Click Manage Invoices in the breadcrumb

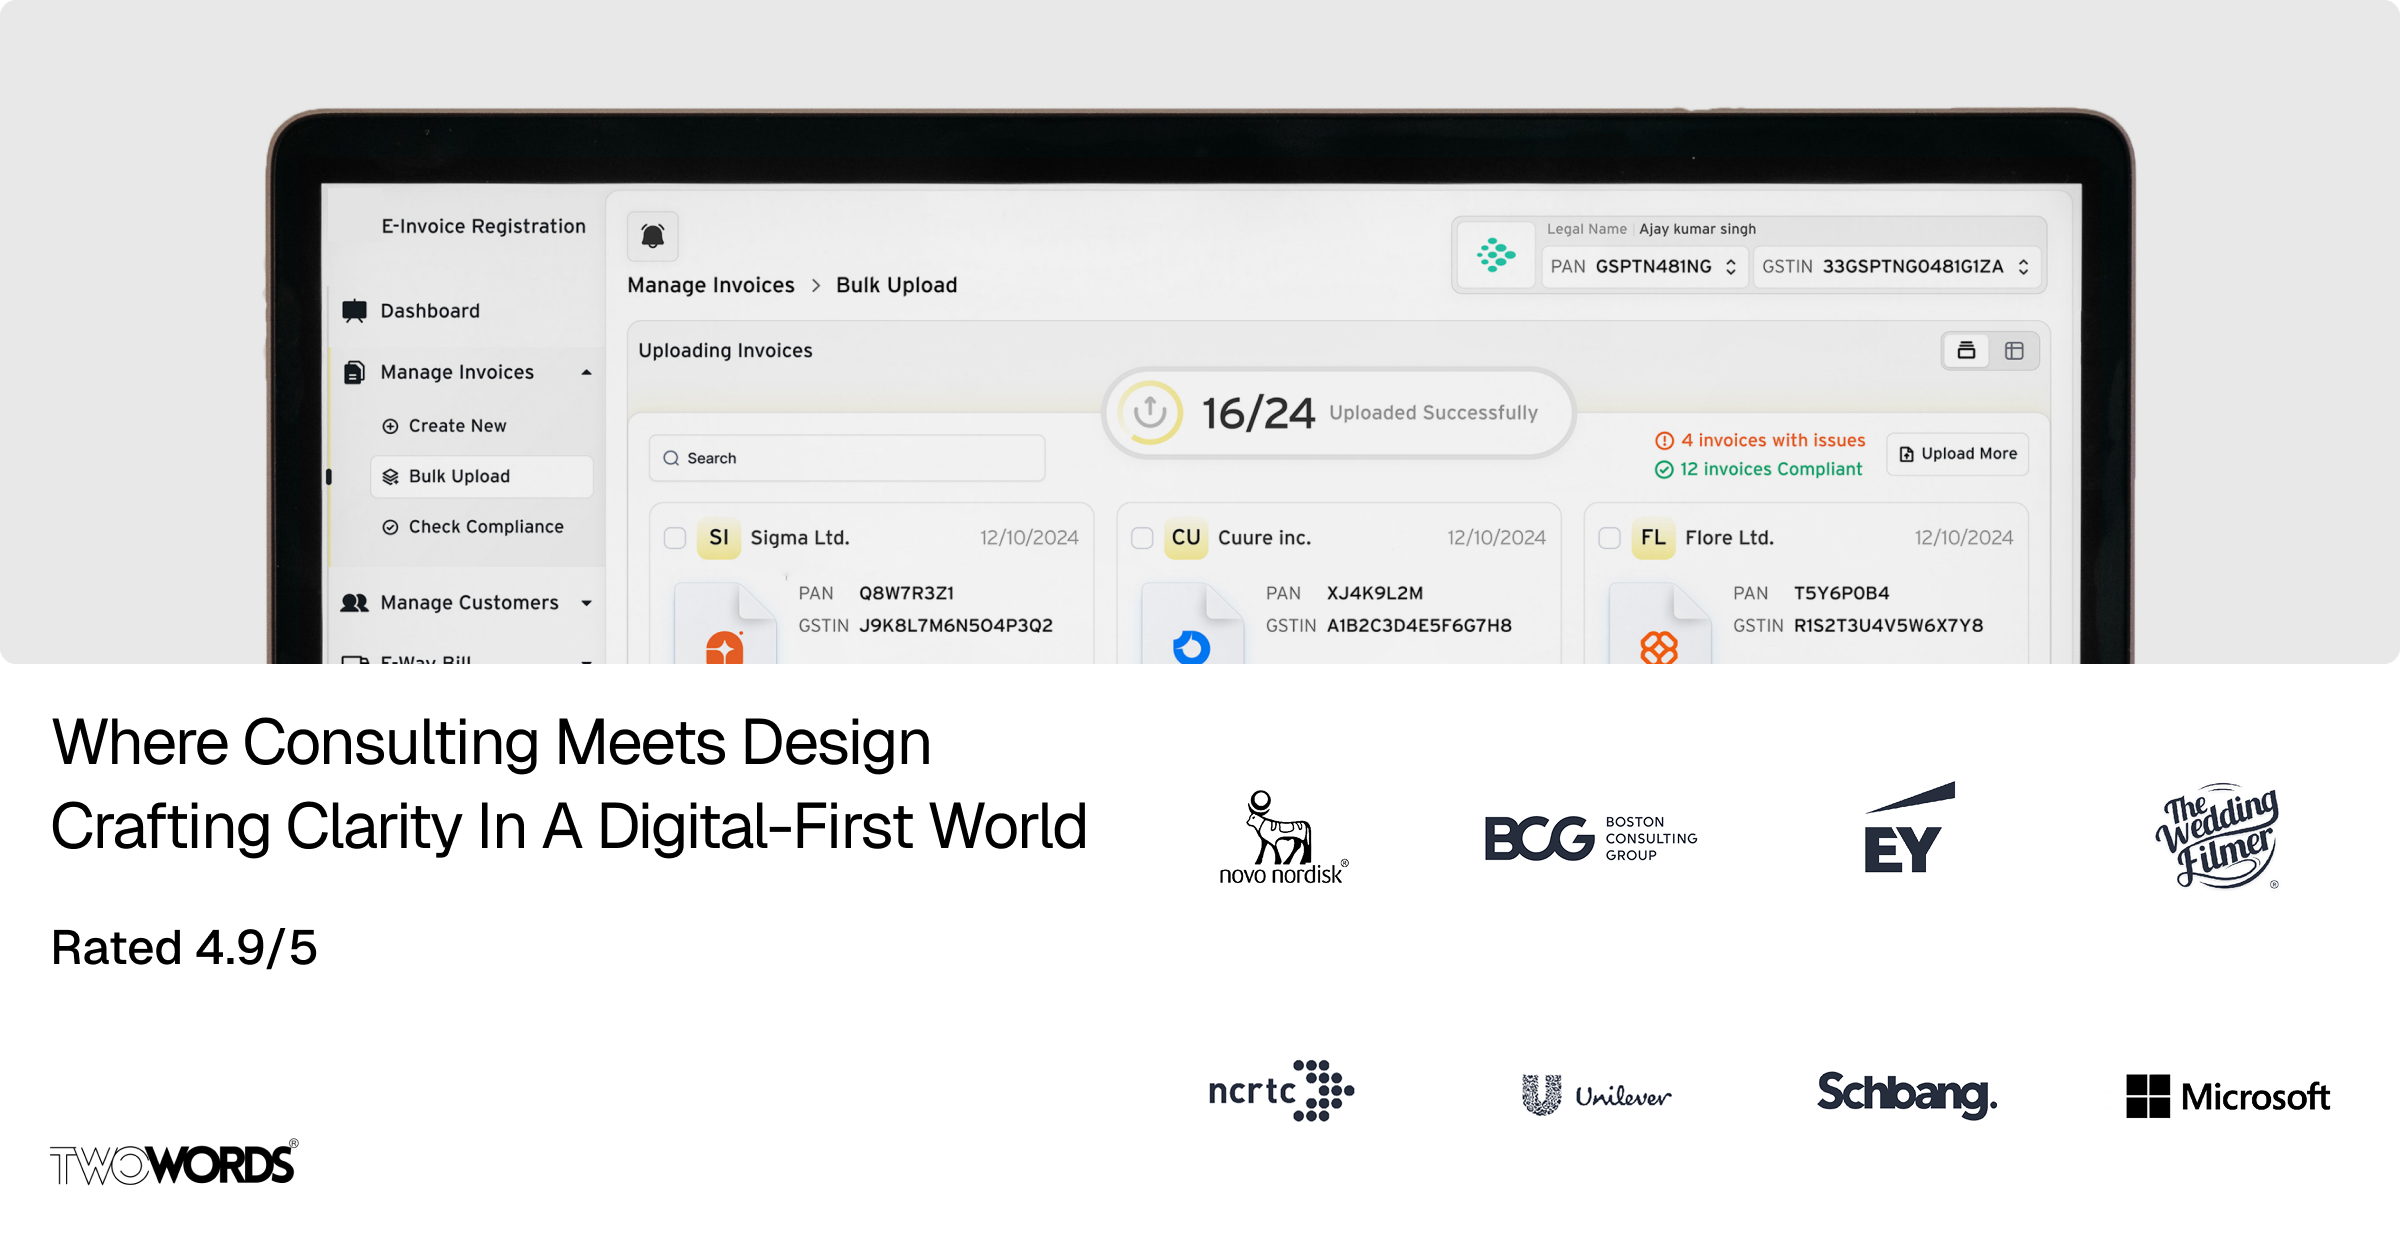tap(710, 285)
